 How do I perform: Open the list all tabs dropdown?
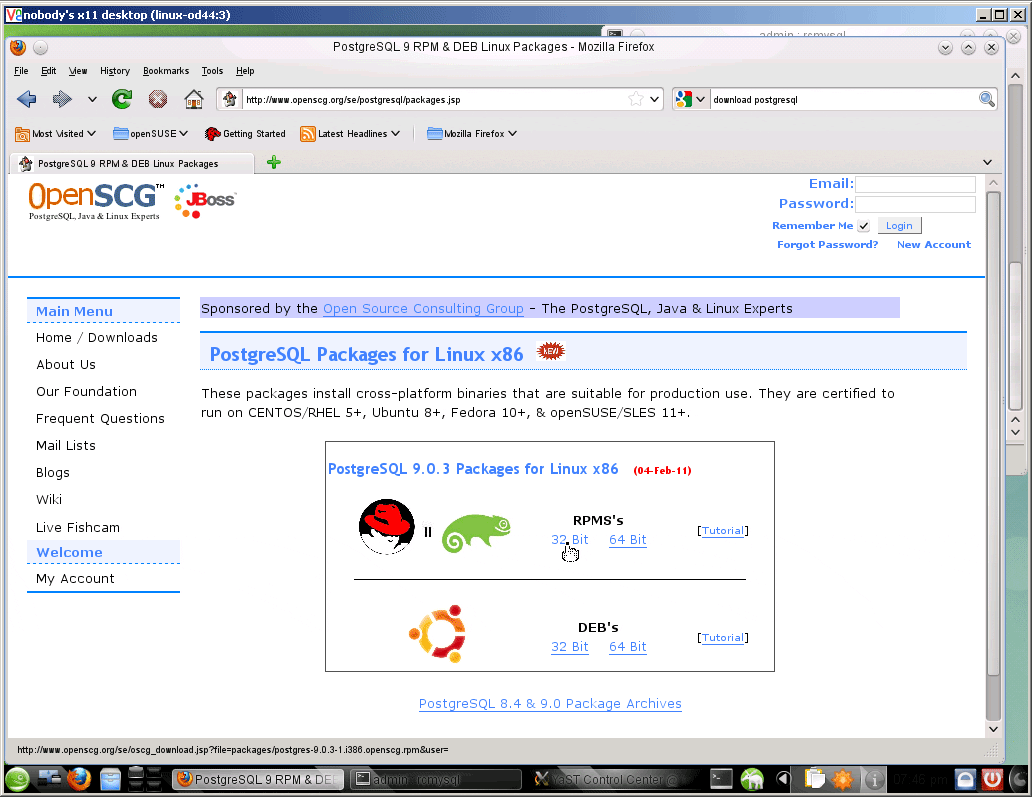click(x=987, y=163)
